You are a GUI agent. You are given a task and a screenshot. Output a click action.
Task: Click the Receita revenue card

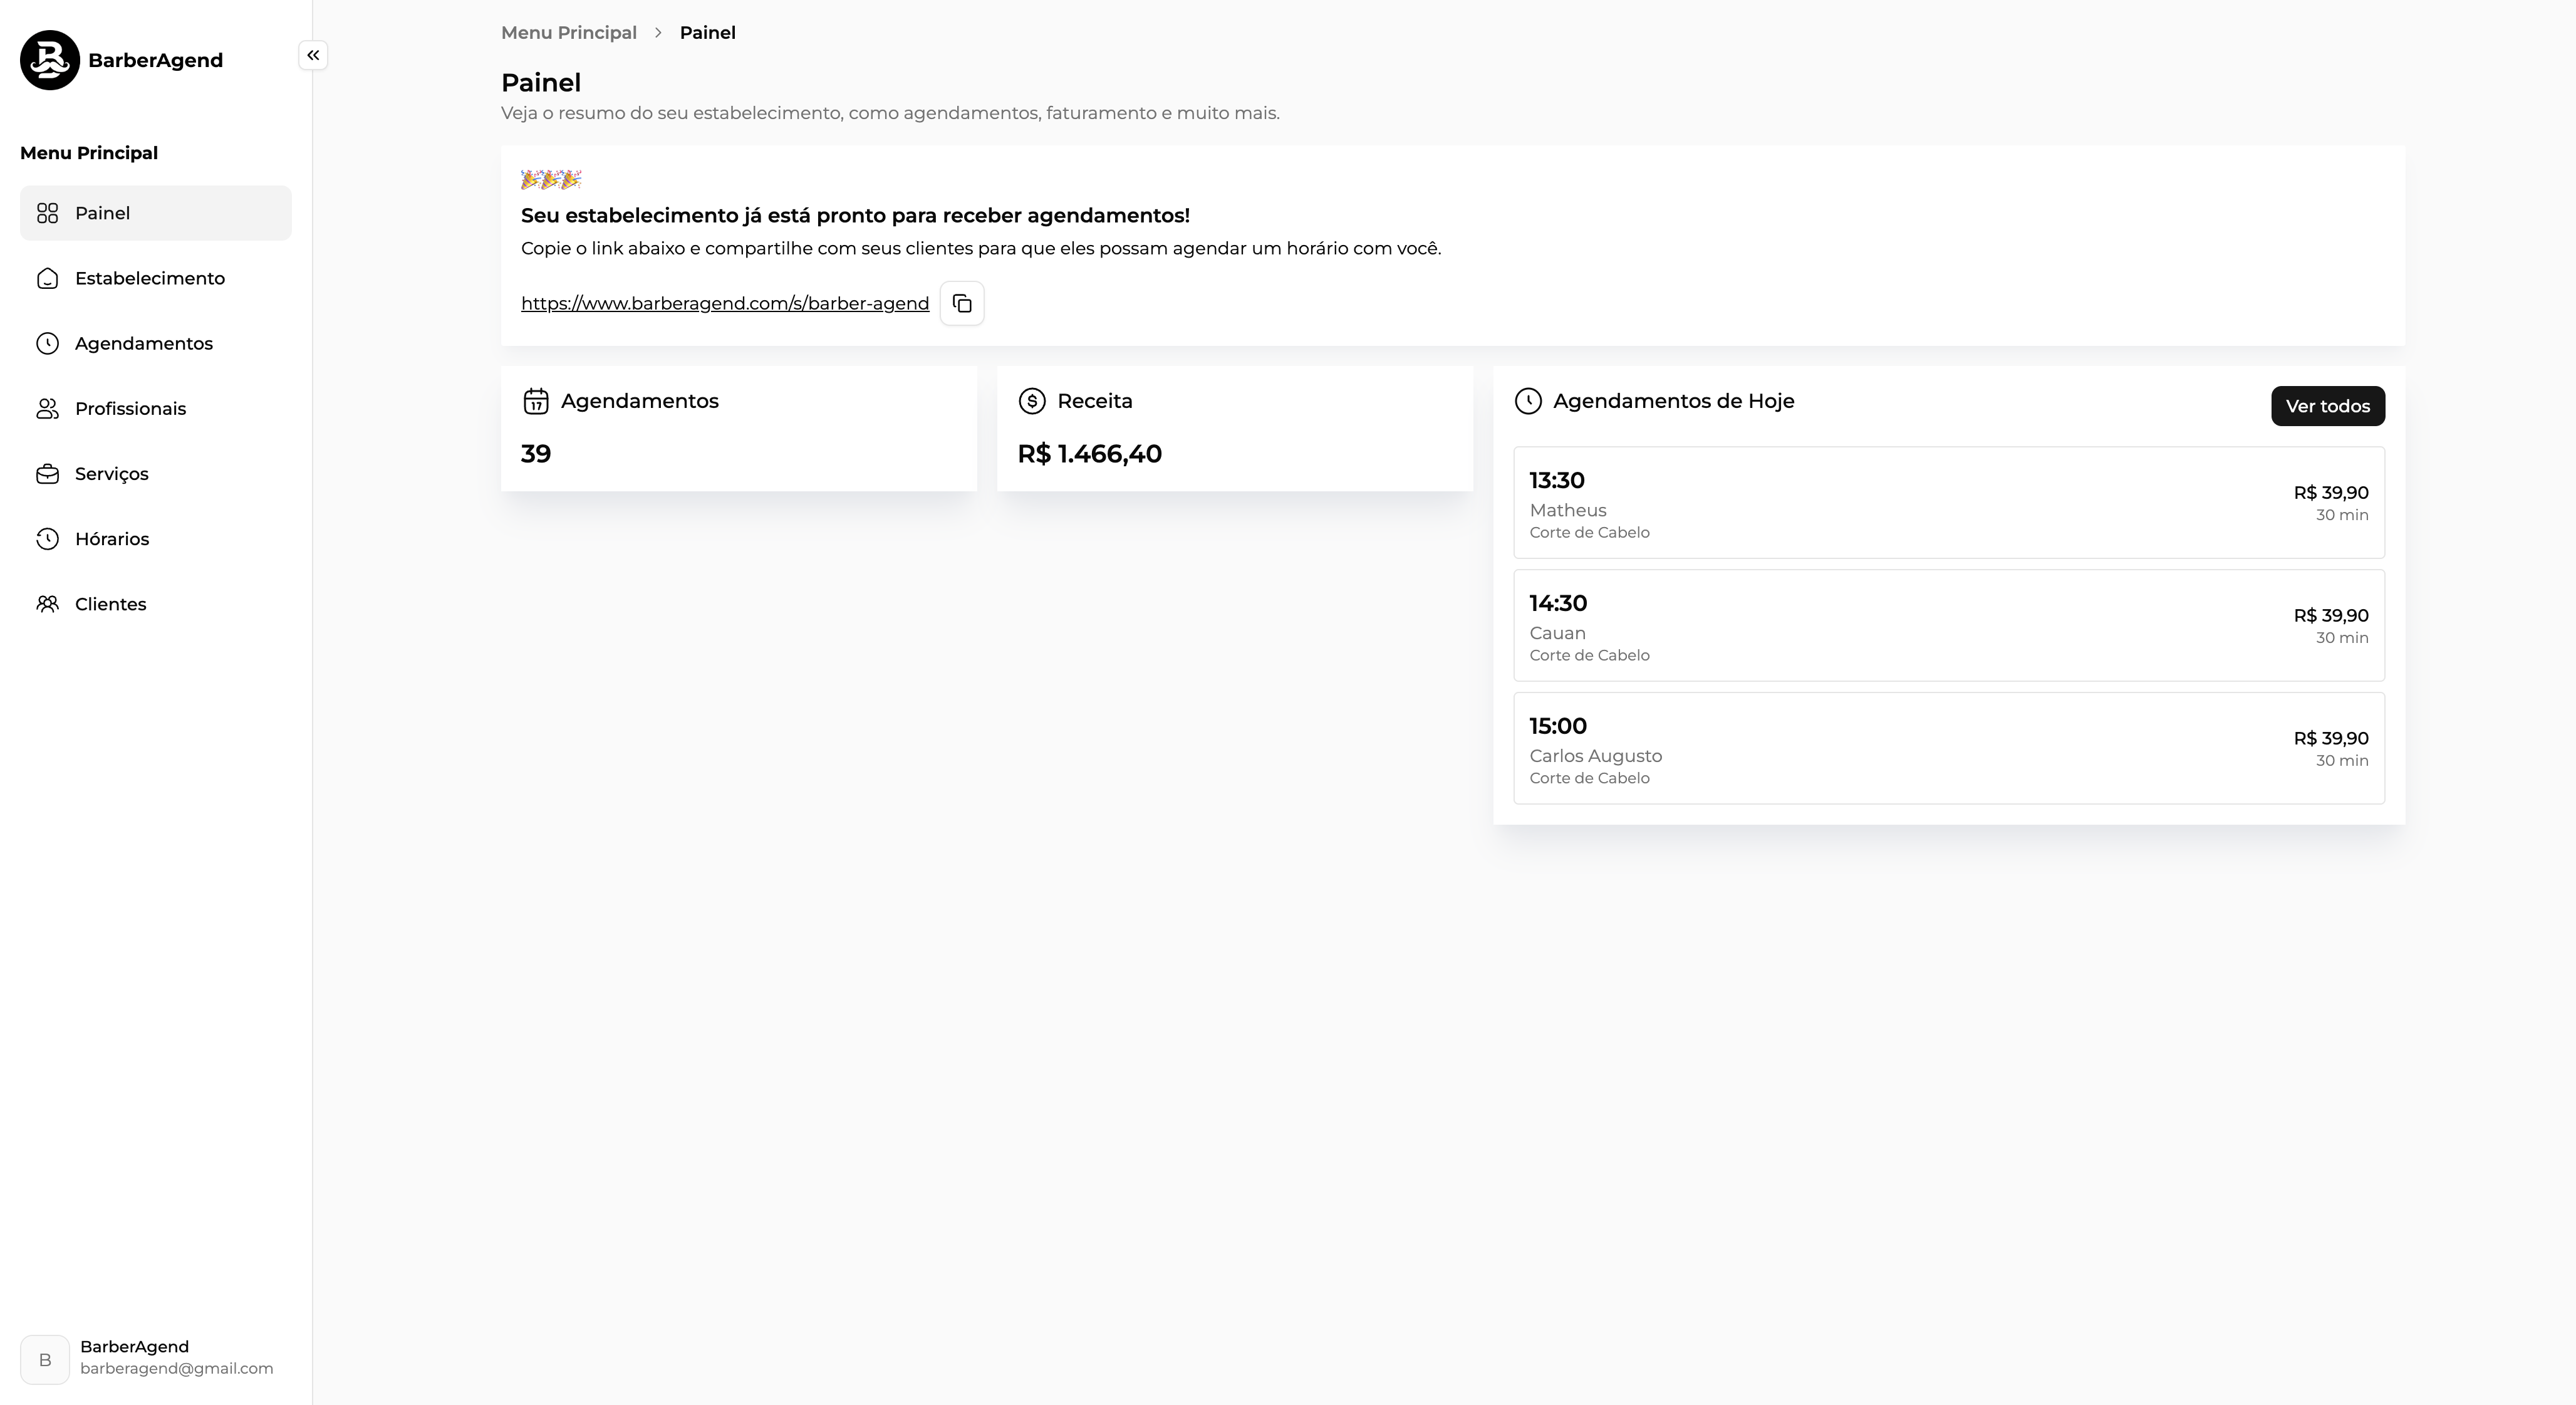coord(1234,428)
